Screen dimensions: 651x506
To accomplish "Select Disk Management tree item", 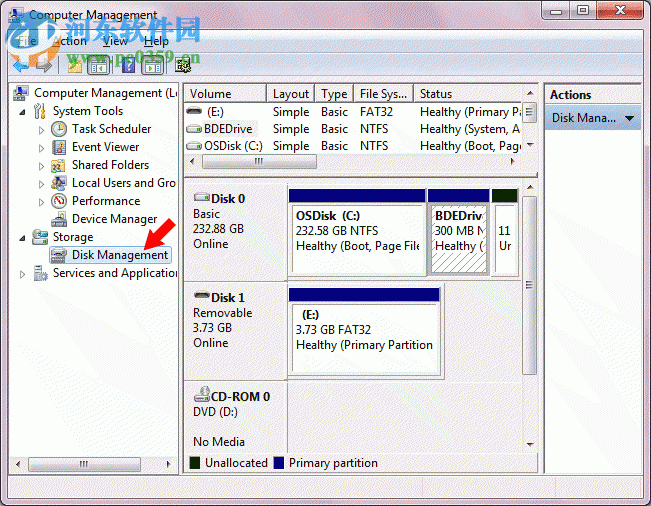I will click(x=110, y=255).
